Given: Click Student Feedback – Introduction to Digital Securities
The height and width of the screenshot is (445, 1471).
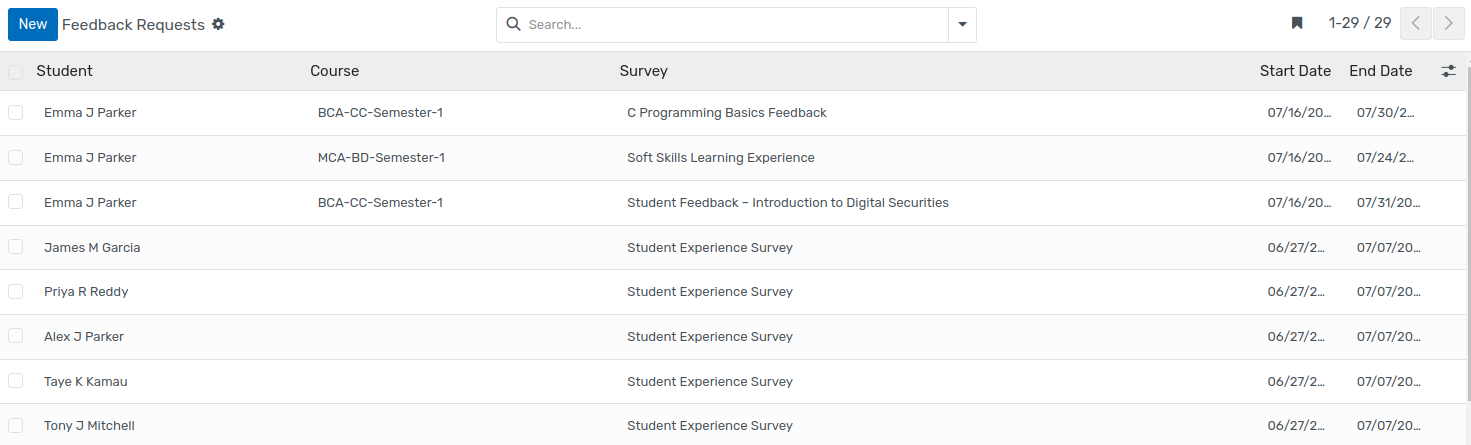Looking at the screenshot, I should pos(788,203).
